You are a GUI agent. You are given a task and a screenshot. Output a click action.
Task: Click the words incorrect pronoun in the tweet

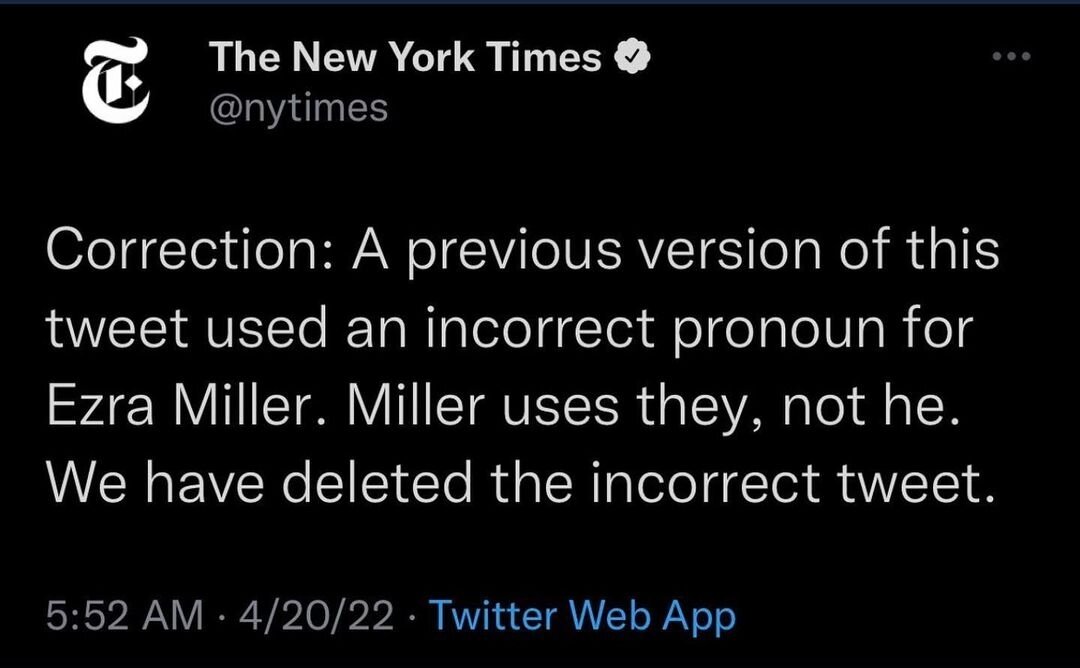click(x=655, y=329)
